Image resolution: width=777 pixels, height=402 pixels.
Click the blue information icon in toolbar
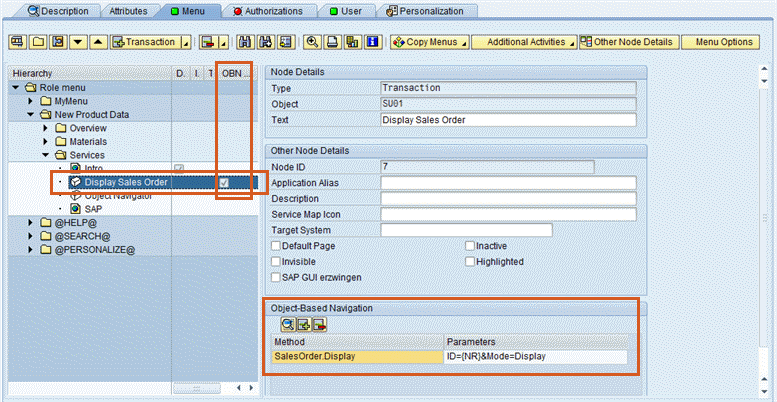(372, 43)
